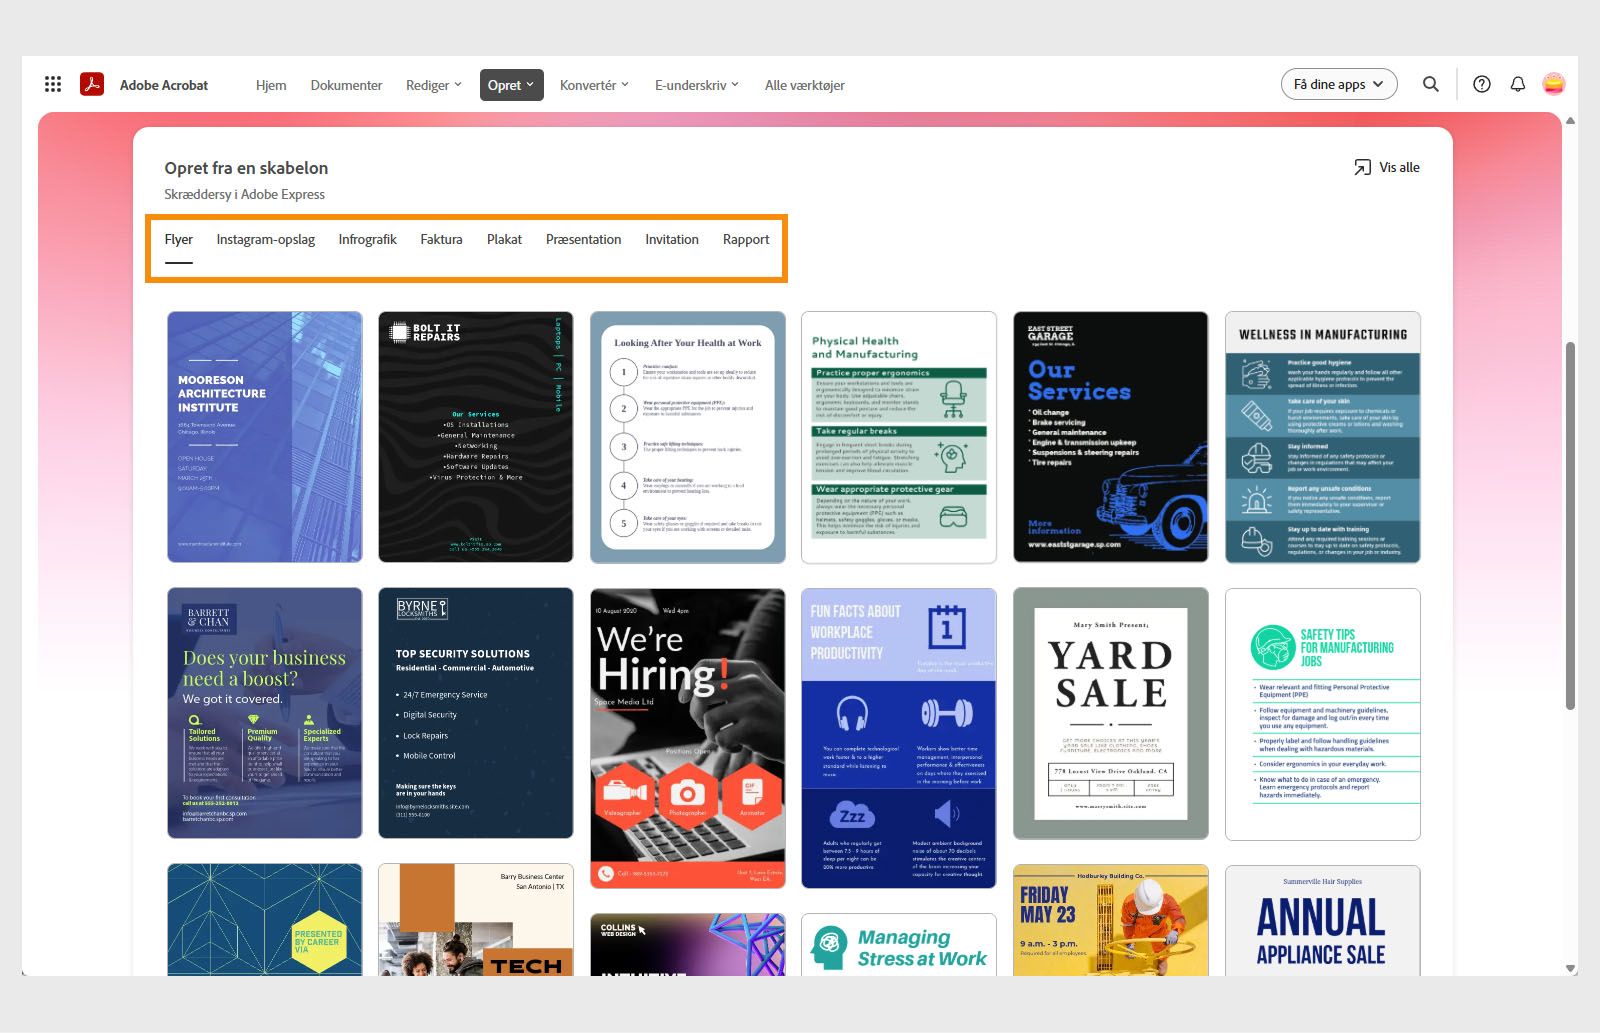Expand the E-underskriv dropdown menu

click(x=697, y=85)
